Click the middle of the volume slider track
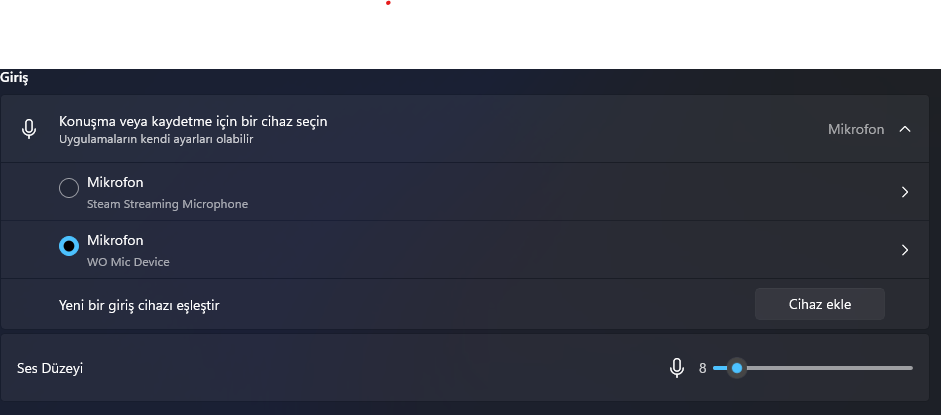Image resolution: width=941 pixels, height=415 pixels. click(x=813, y=368)
